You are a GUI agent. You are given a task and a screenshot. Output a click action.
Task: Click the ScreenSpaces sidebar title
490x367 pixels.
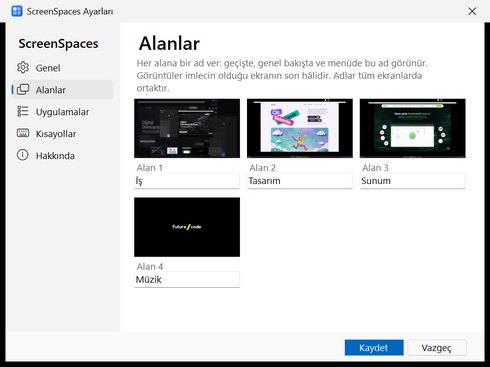[x=58, y=44]
